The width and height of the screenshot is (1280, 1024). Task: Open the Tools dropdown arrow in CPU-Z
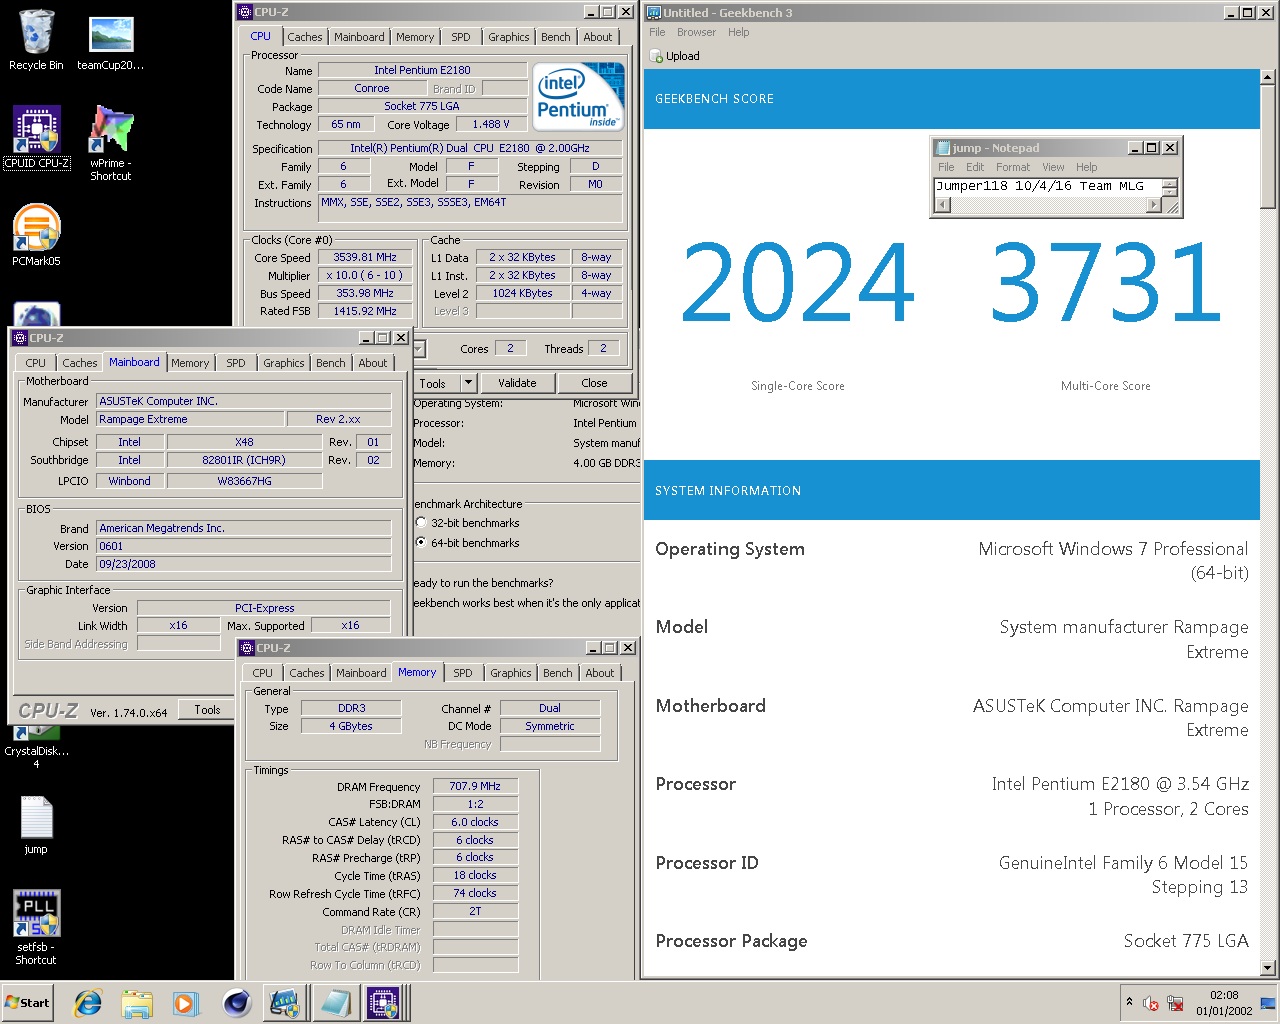click(x=468, y=383)
